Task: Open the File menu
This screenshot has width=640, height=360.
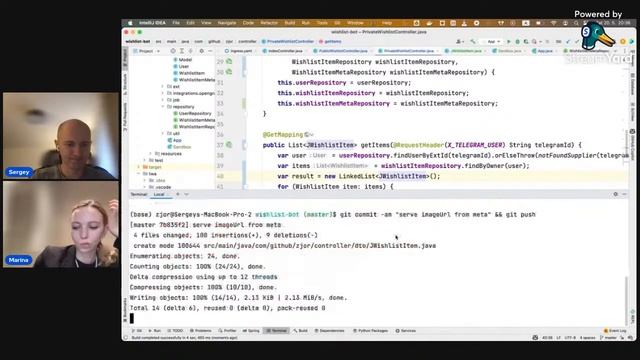Action: (x=176, y=23)
